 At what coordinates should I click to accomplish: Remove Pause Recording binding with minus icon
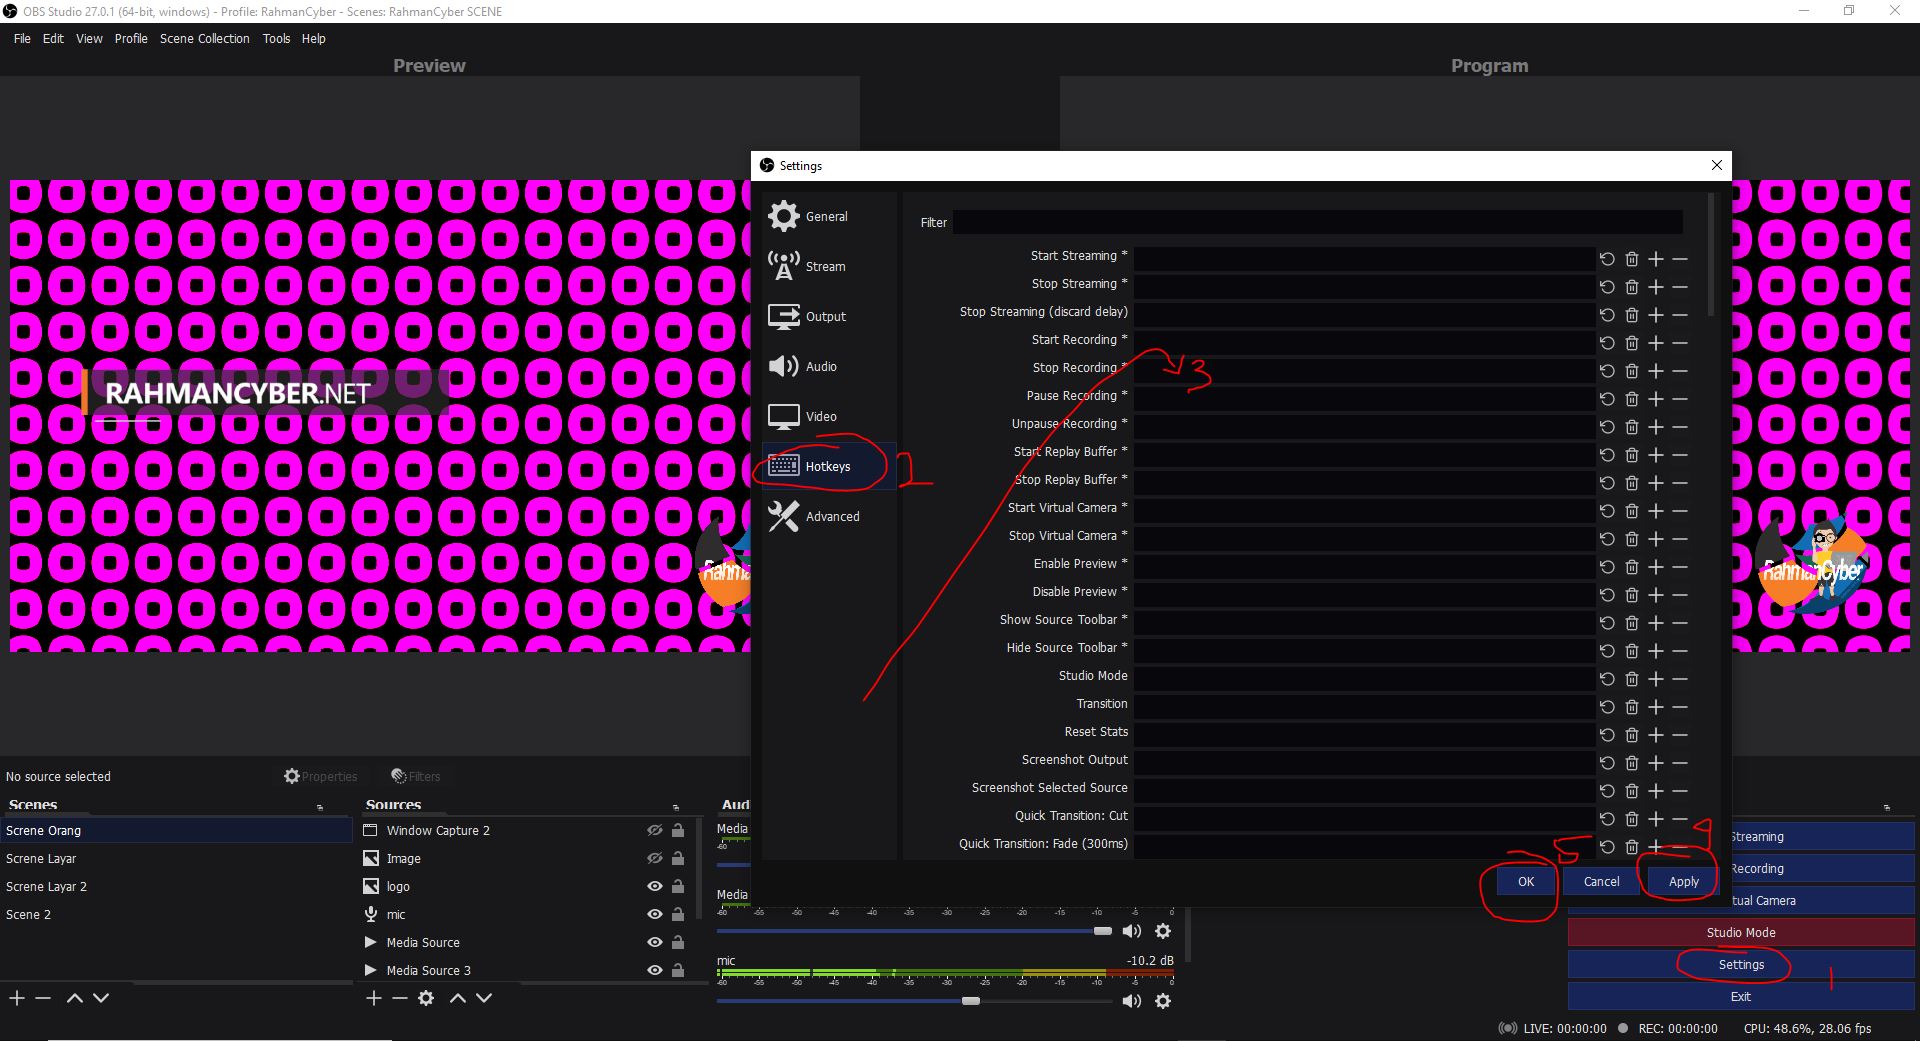click(x=1680, y=399)
